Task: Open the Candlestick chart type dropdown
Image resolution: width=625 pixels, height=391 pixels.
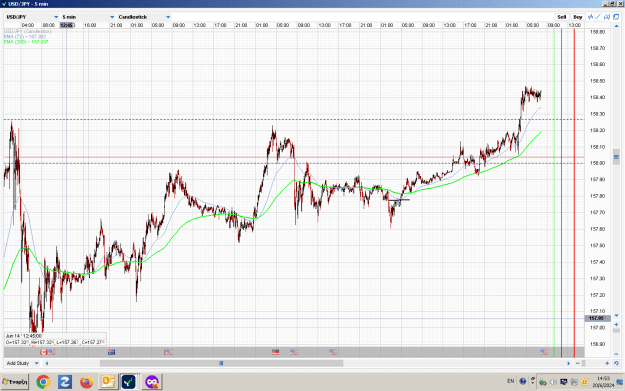Action: point(144,17)
